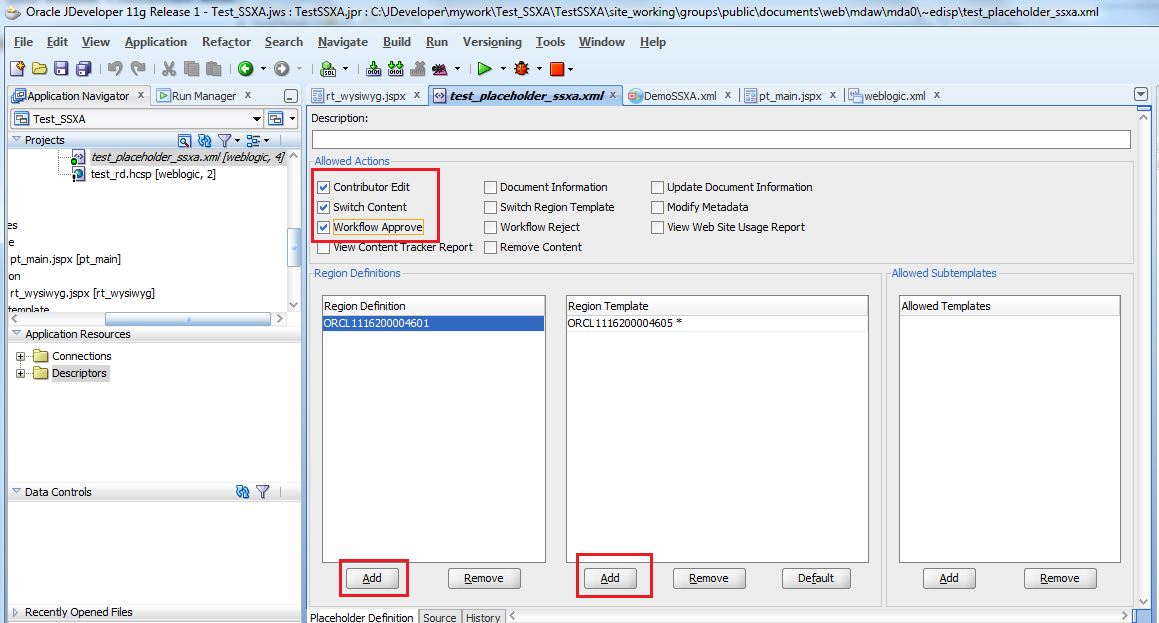Expand the Connections node
Screen dimensions: 1159x623
pos(22,355)
